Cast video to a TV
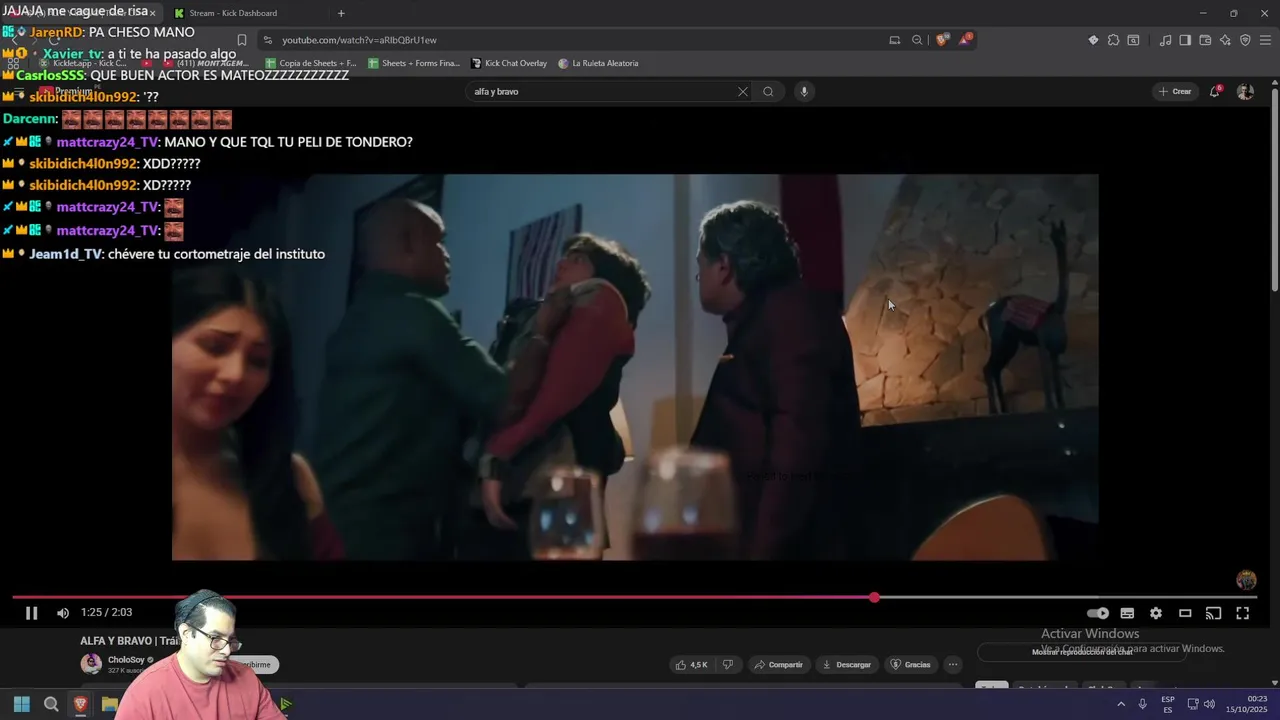The image size is (1280, 720). tap(1213, 613)
